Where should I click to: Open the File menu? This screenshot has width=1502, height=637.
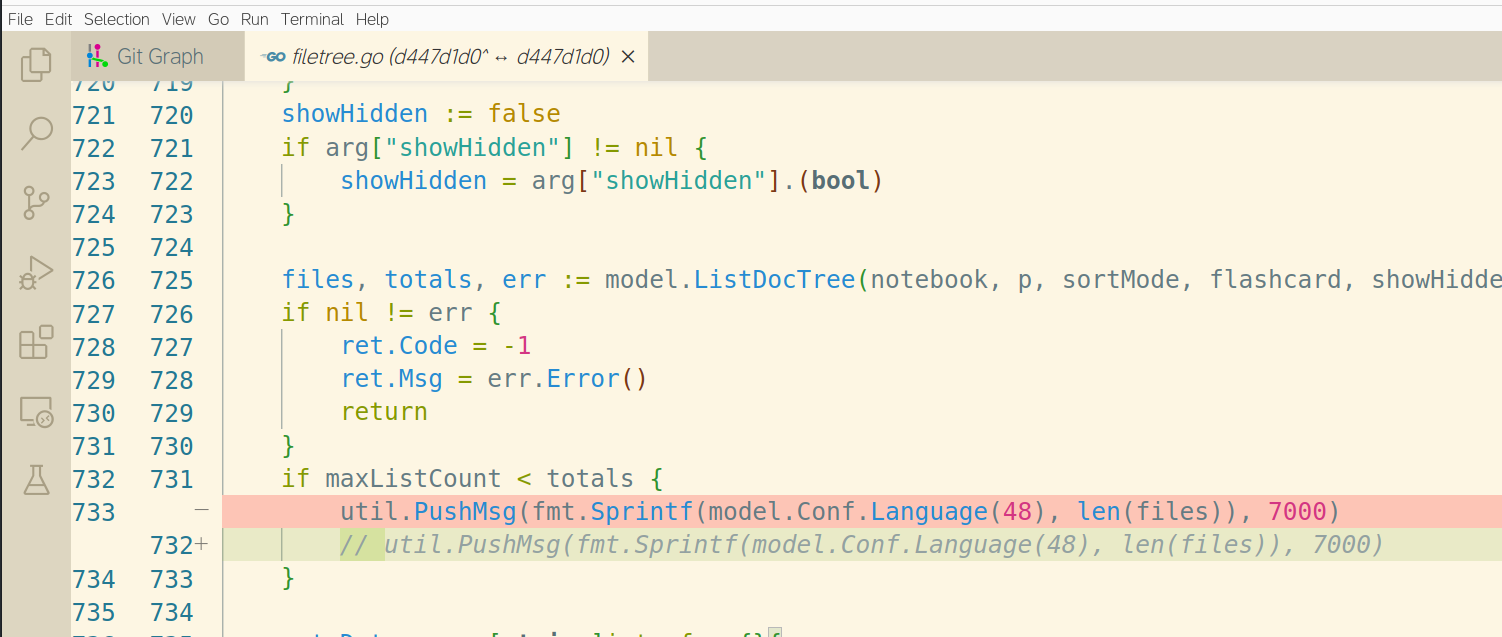(20, 19)
